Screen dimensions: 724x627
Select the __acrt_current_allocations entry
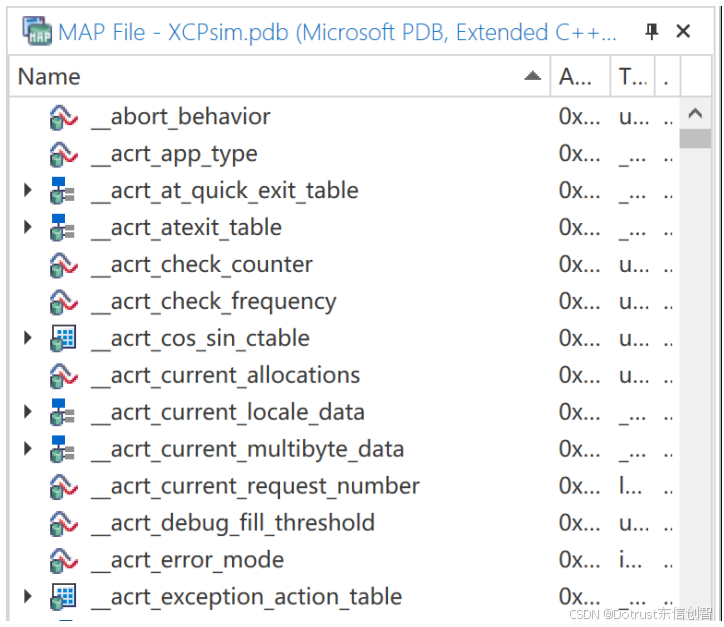pyautogui.click(x=225, y=376)
